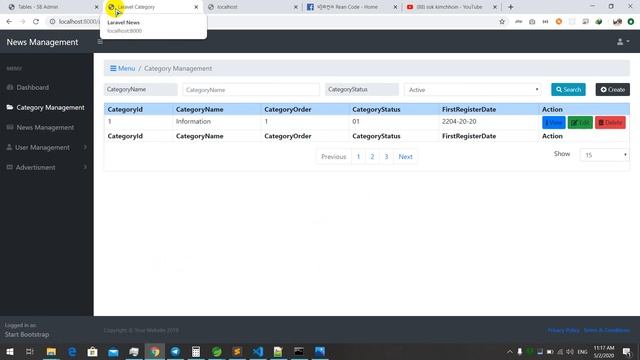
Task: Go to pagination page 2
Action: click(372, 157)
